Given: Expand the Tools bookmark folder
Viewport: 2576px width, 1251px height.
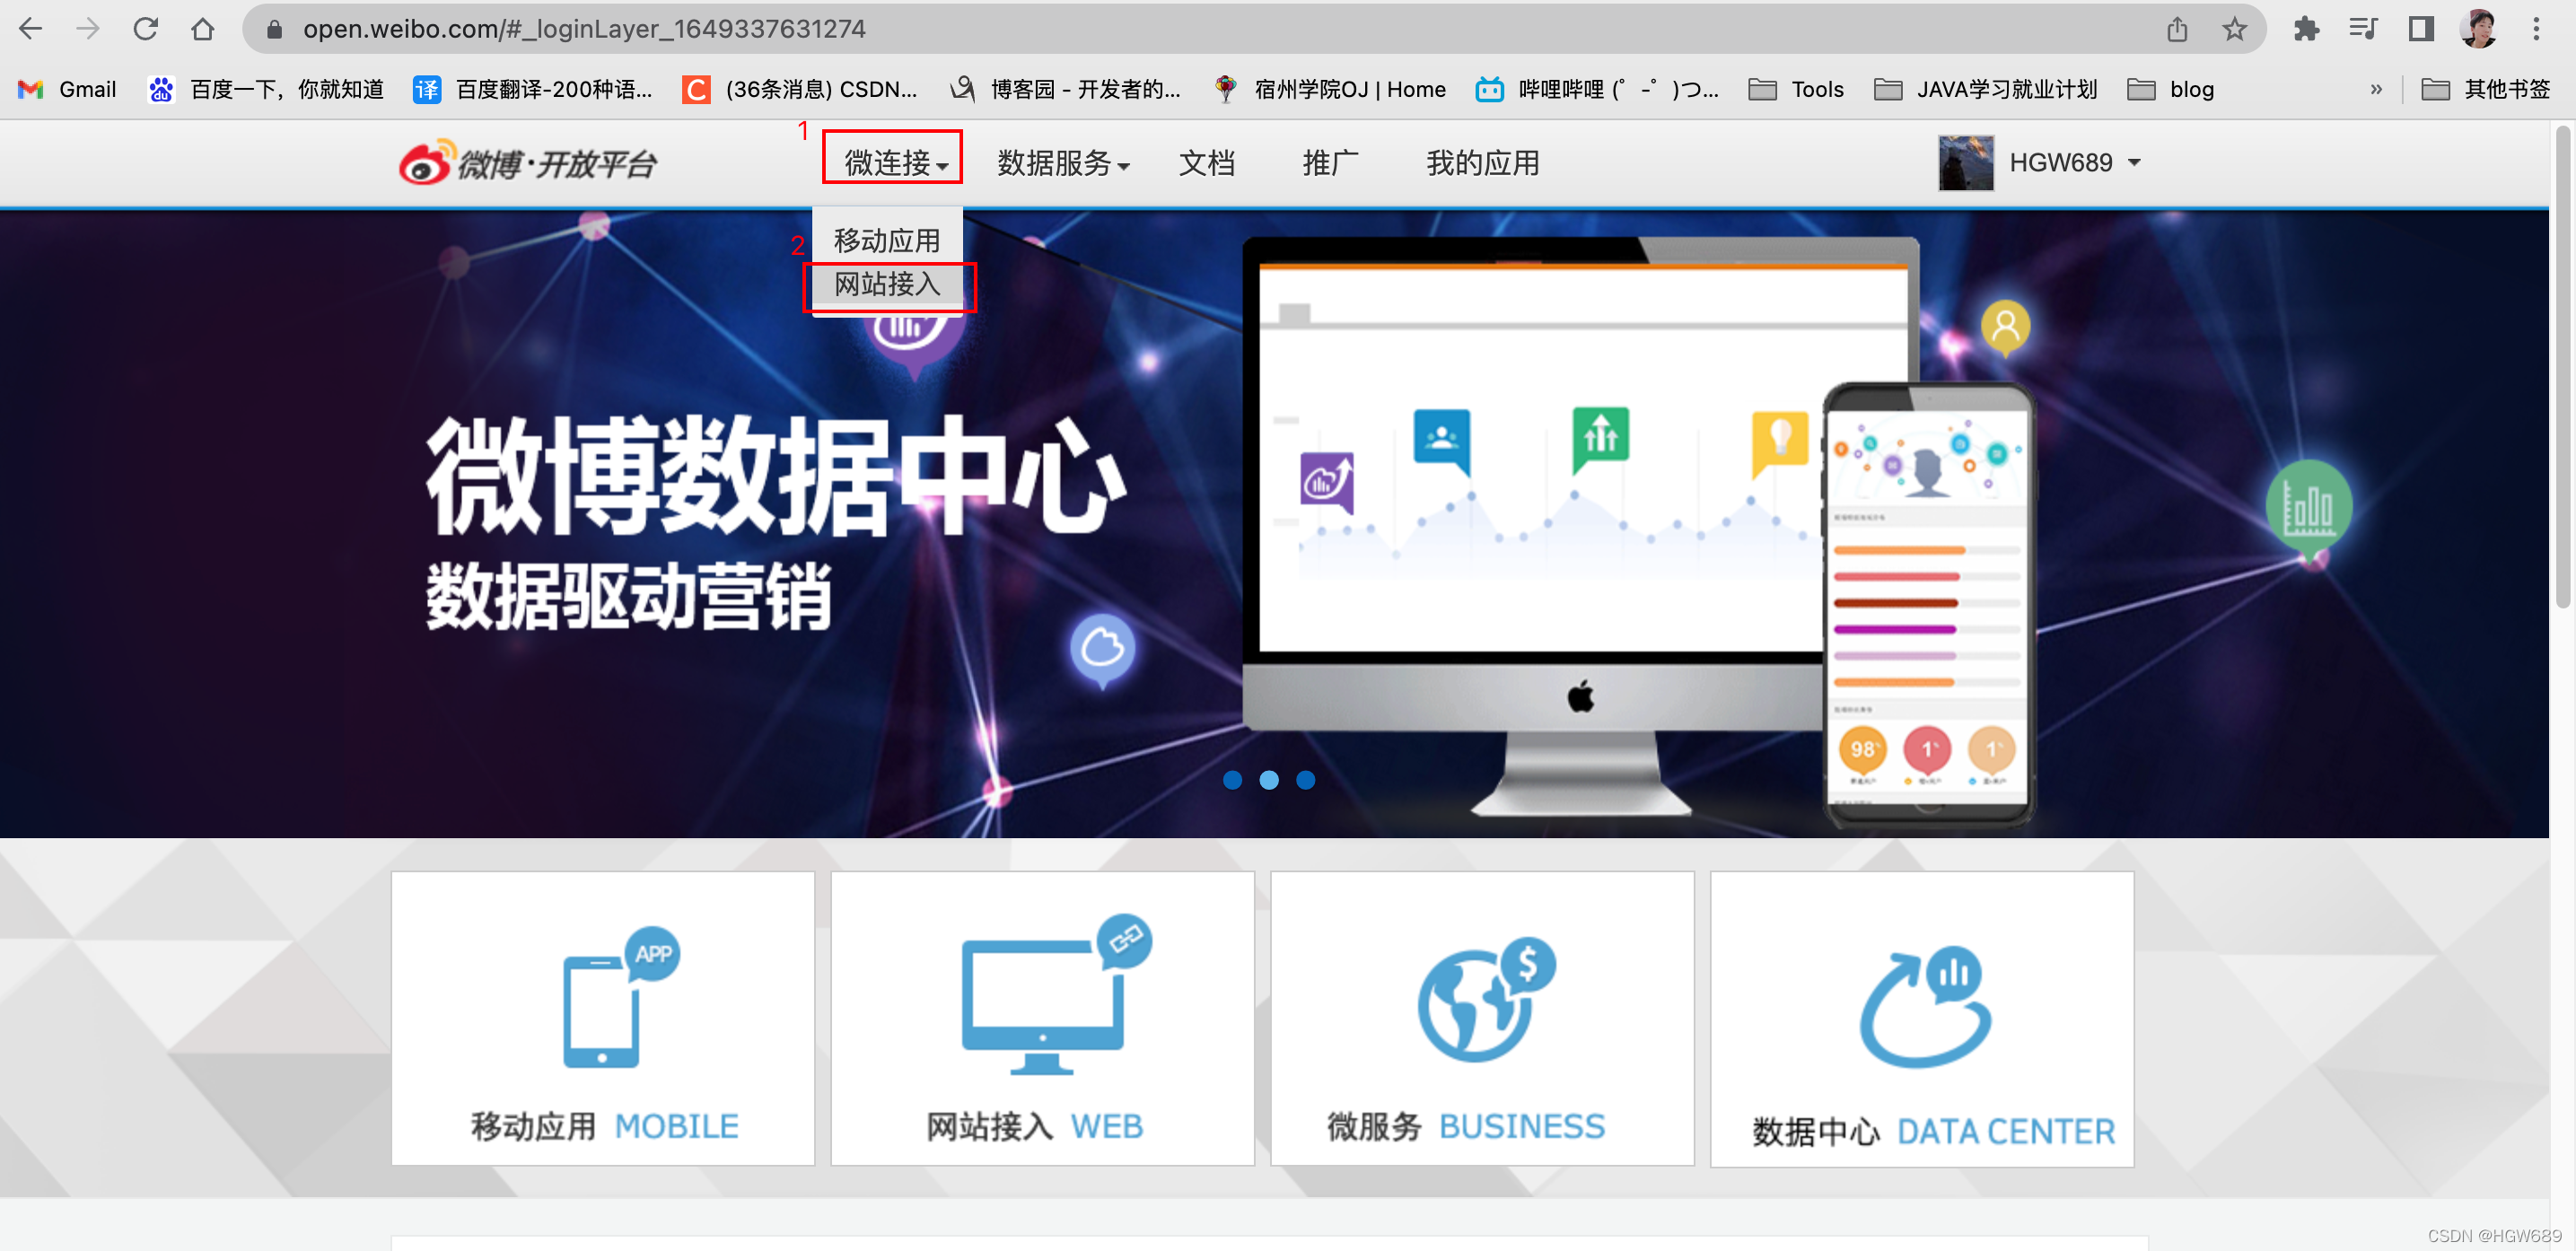Looking at the screenshot, I should tap(1796, 89).
